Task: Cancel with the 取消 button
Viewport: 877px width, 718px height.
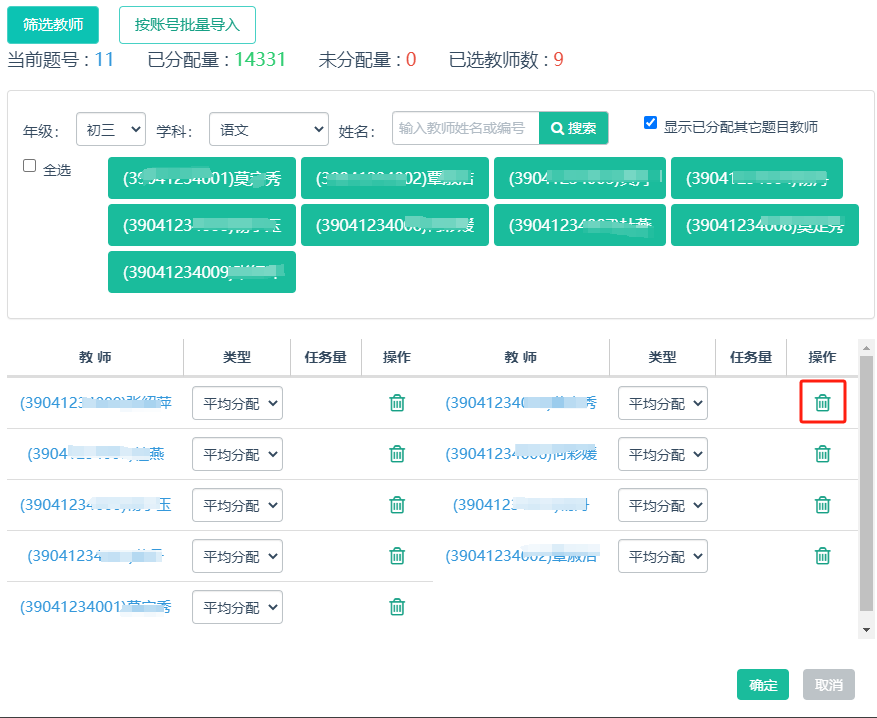Action: click(829, 684)
